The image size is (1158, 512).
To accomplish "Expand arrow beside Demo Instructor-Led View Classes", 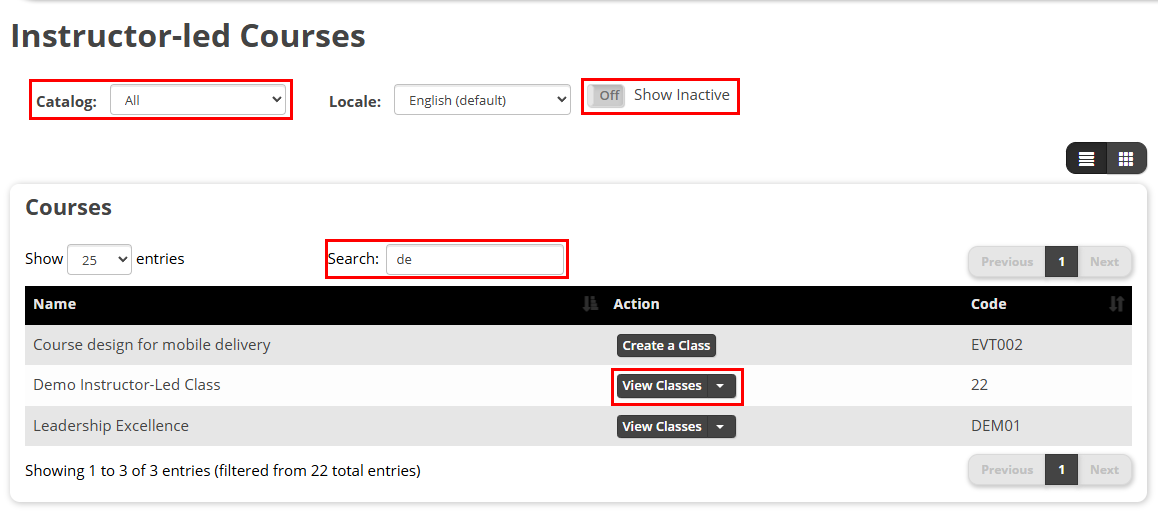I will click(x=722, y=386).
